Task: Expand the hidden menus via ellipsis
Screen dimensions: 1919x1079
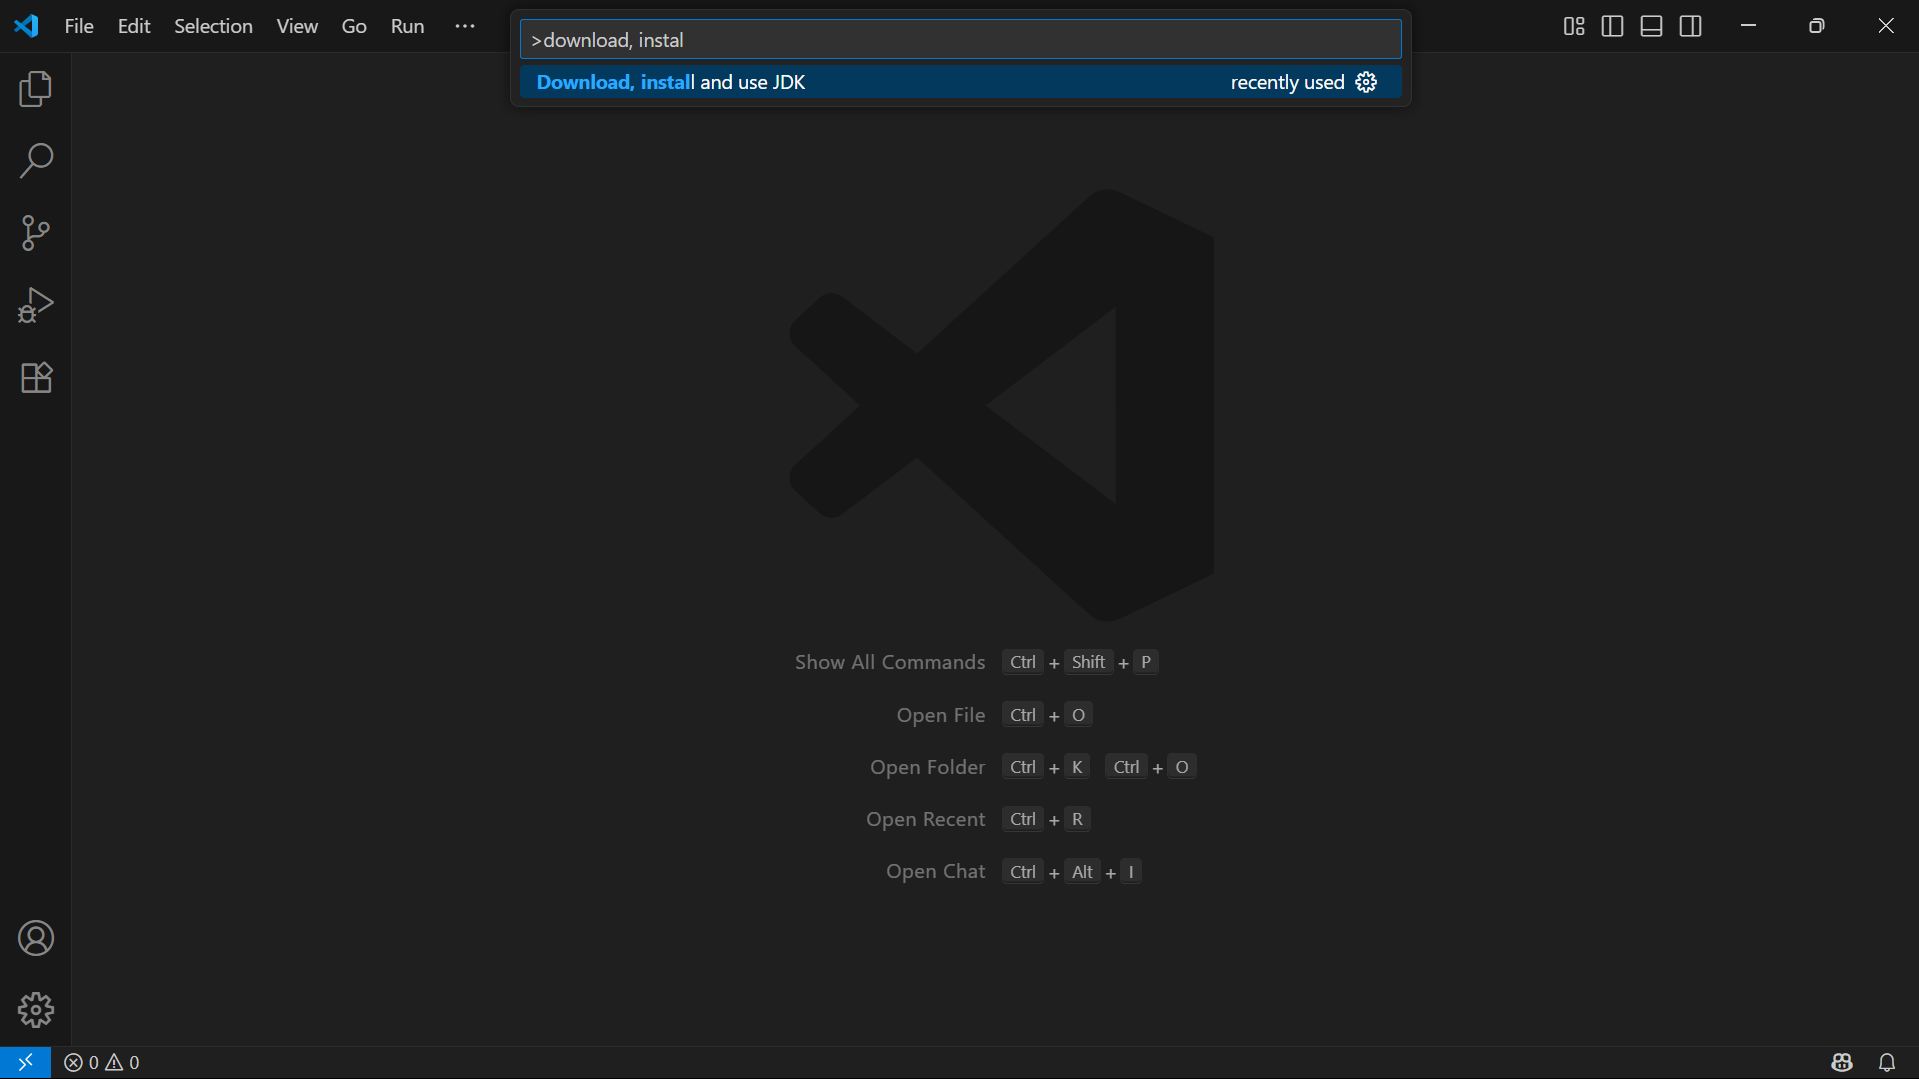Action: pyautogui.click(x=465, y=27)
